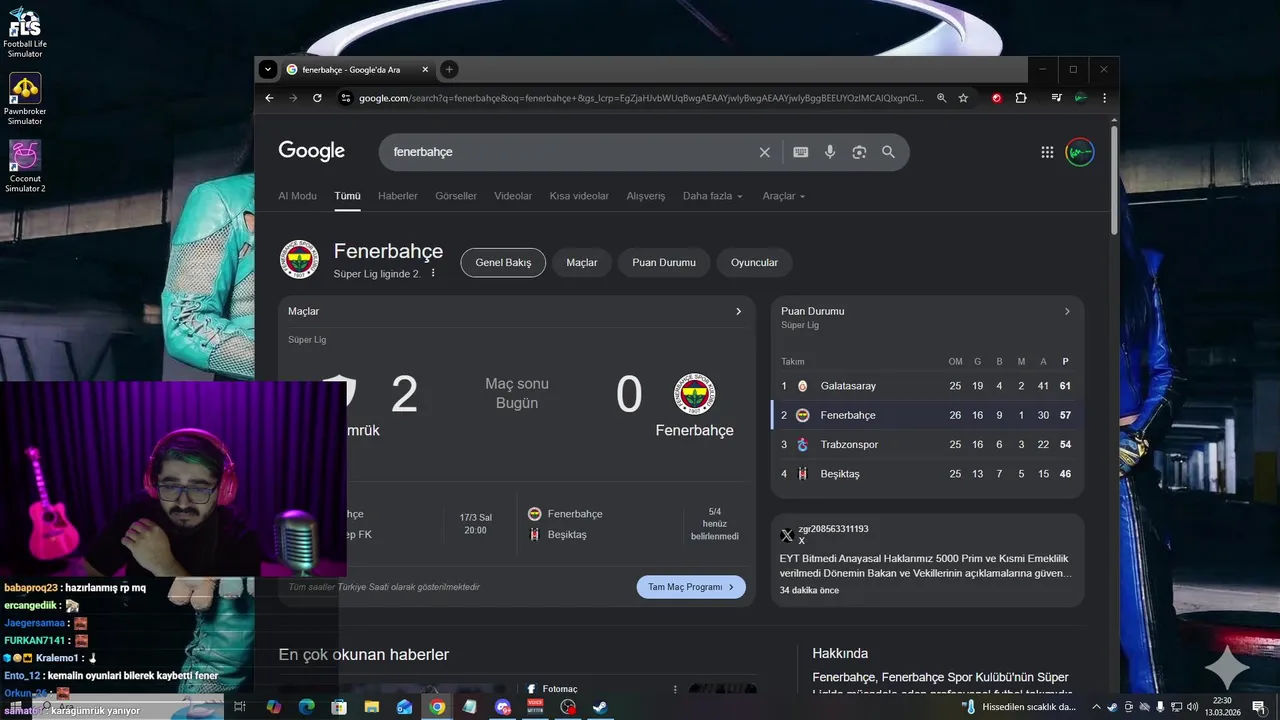Click the Google logo
The height and width of the screenshot is (720, 1280).
[x=312, y=151]
